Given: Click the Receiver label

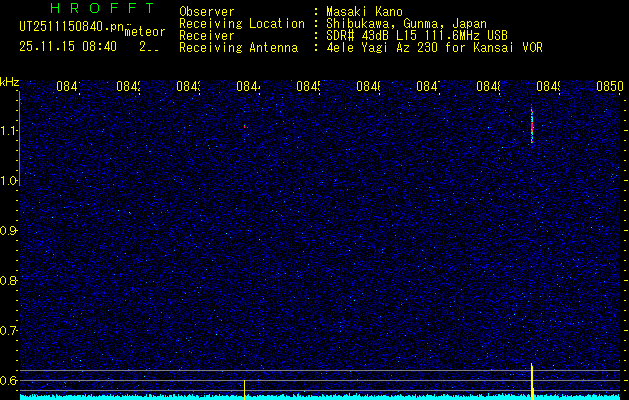Looking at the screenshot, I should pos(207,35).
